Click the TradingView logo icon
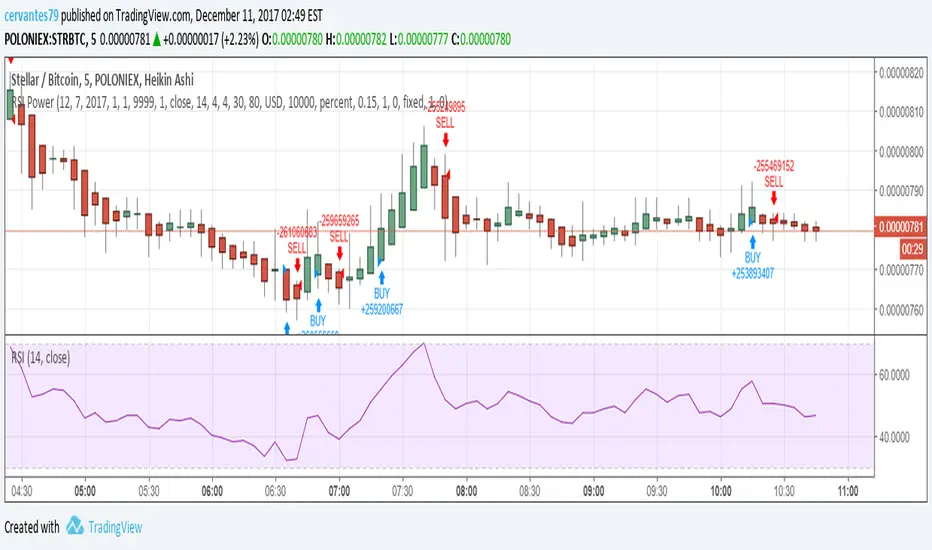 [x=74, y=526]
